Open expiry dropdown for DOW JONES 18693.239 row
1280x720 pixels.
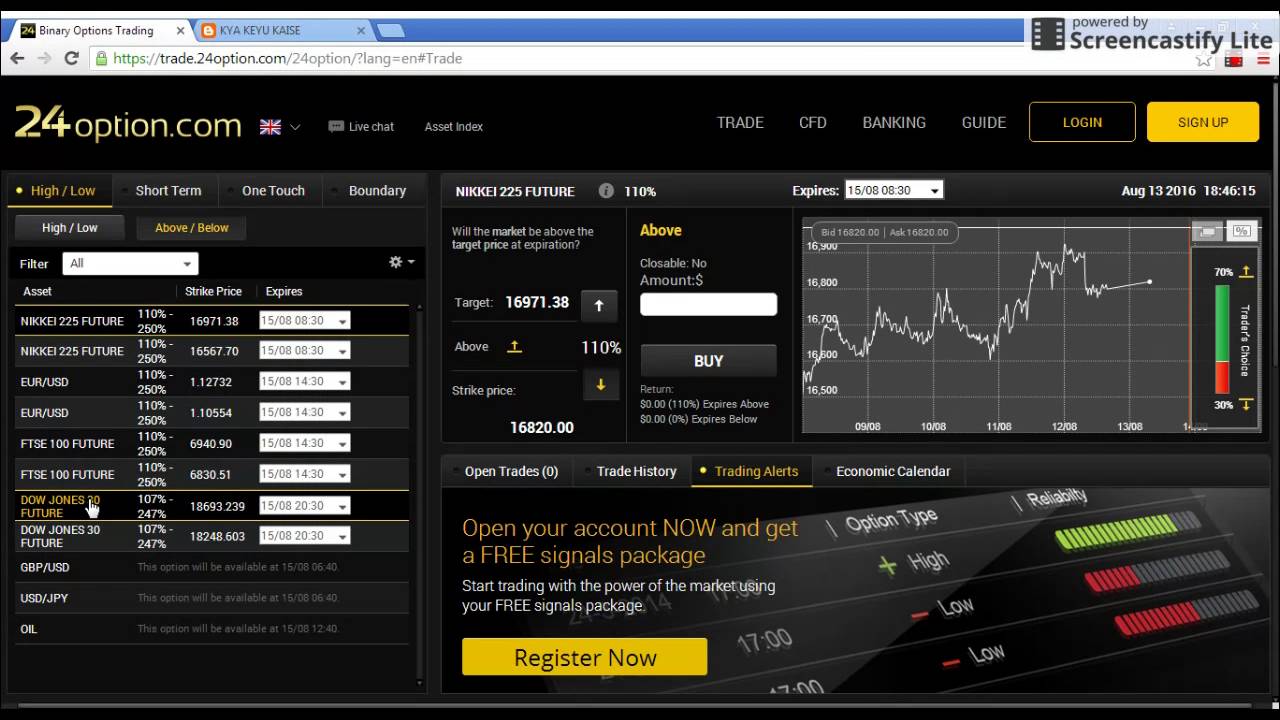[304, 506]
